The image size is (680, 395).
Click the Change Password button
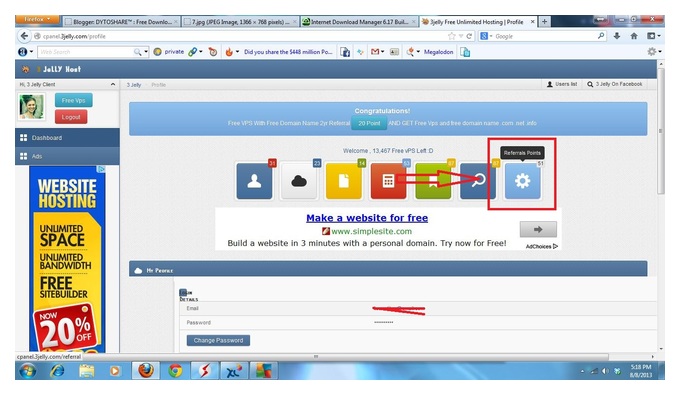pos(218,340)
